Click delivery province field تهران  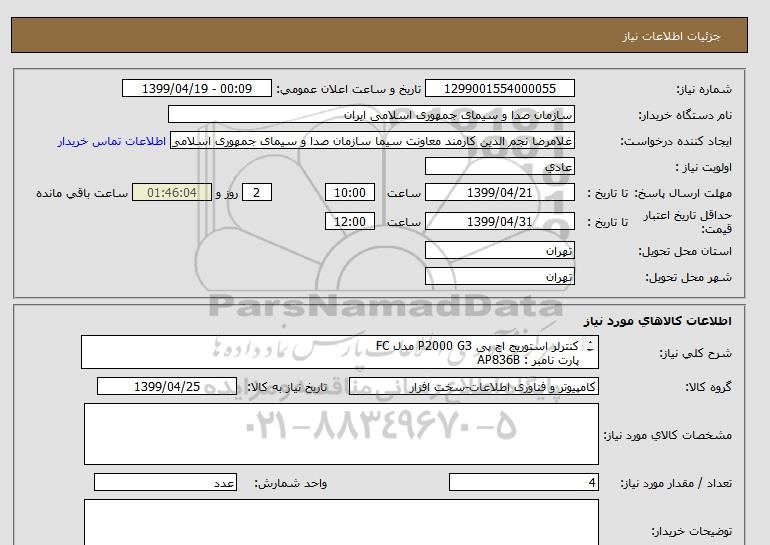[499, 250]
